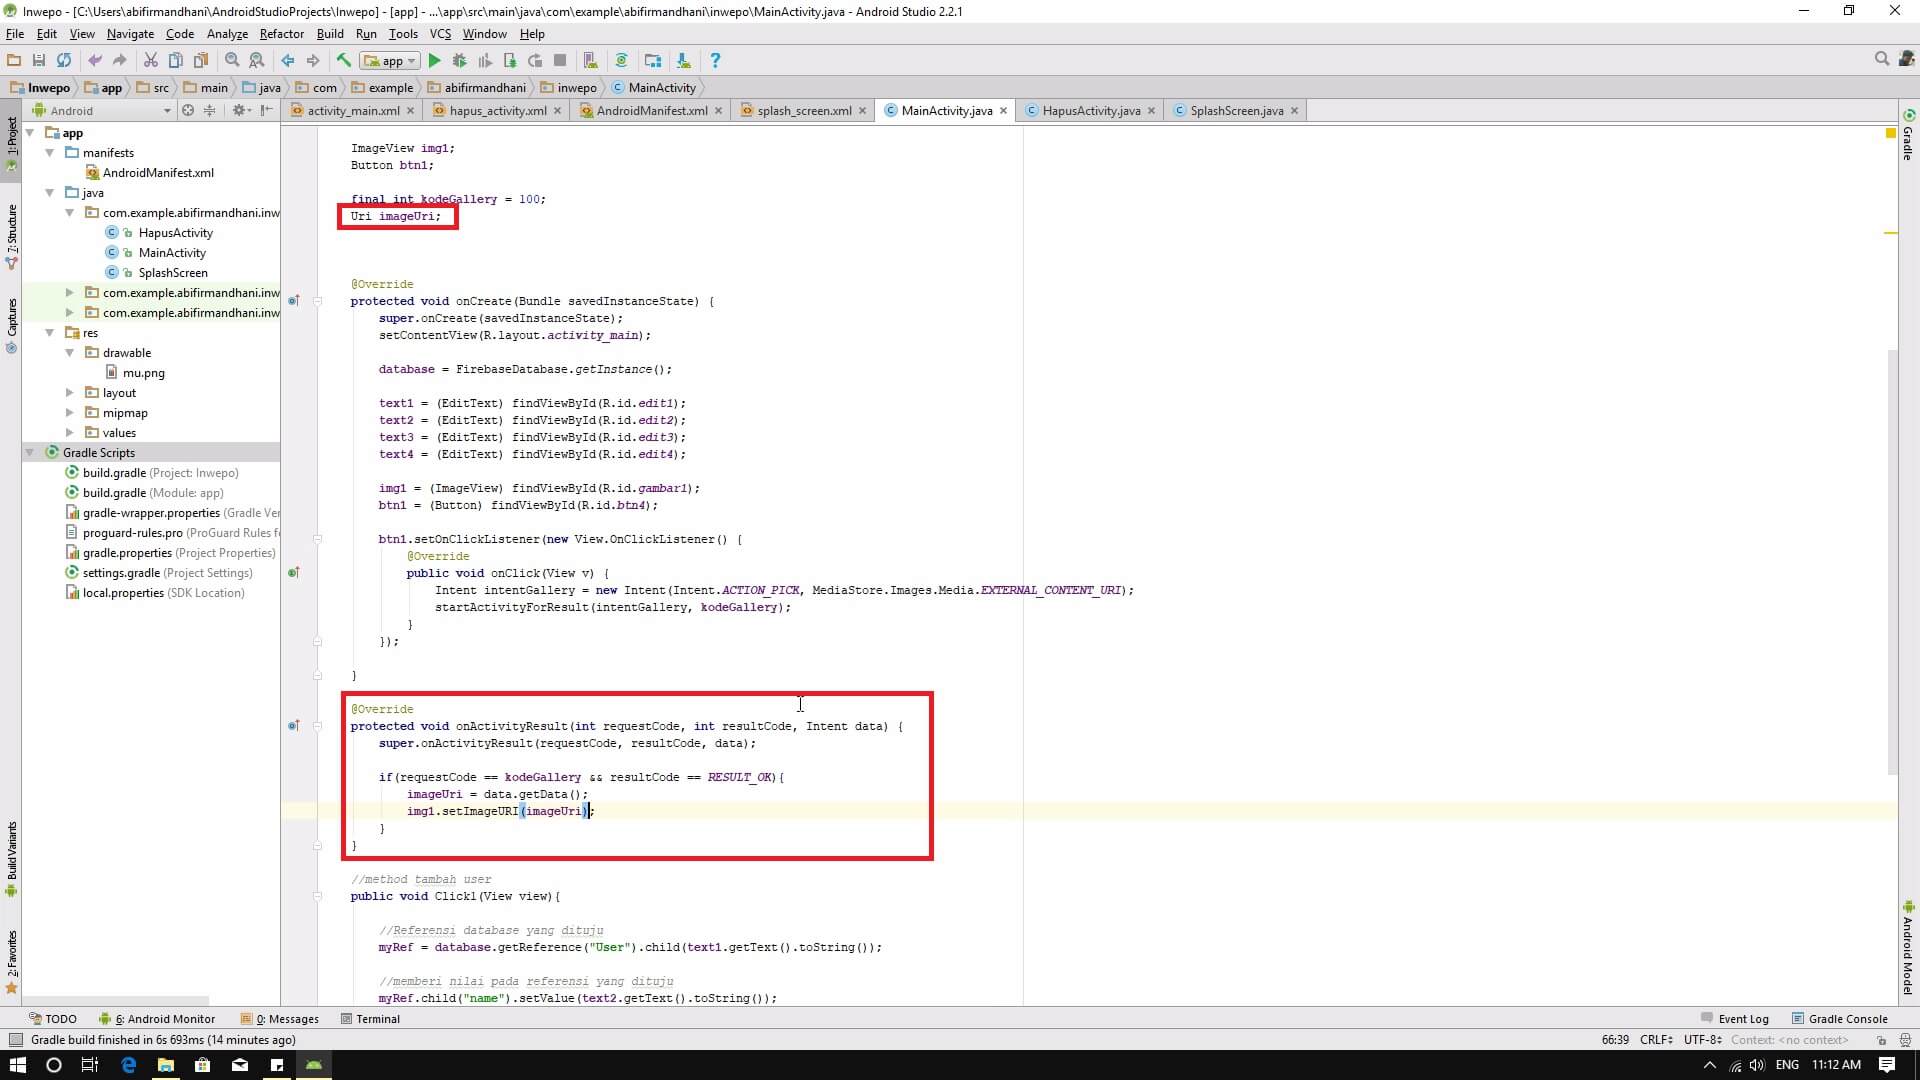Click the Help question mark icon
1920x1080 pixels.
[x=714, y=61]
